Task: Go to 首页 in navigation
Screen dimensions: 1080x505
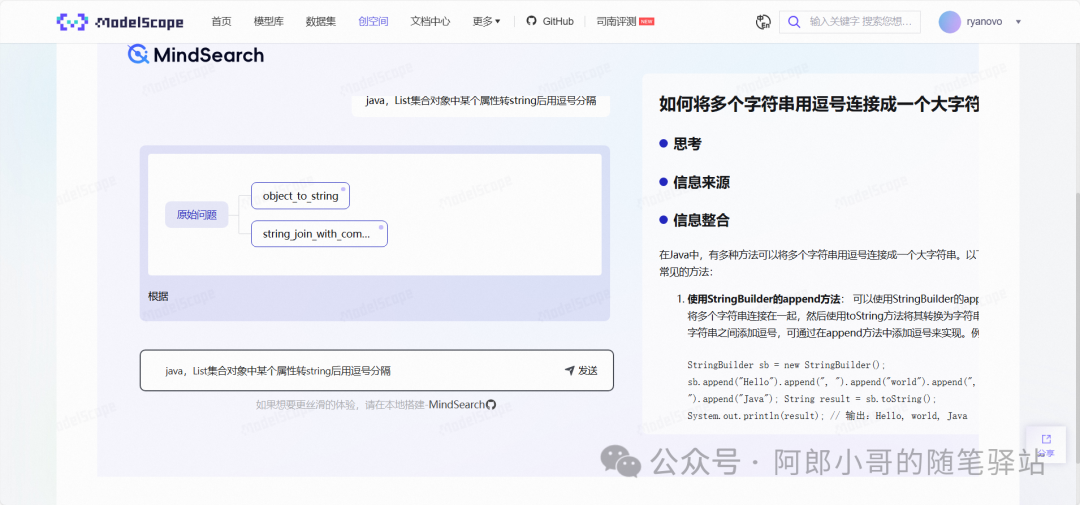Action: (x=221, y=21)
